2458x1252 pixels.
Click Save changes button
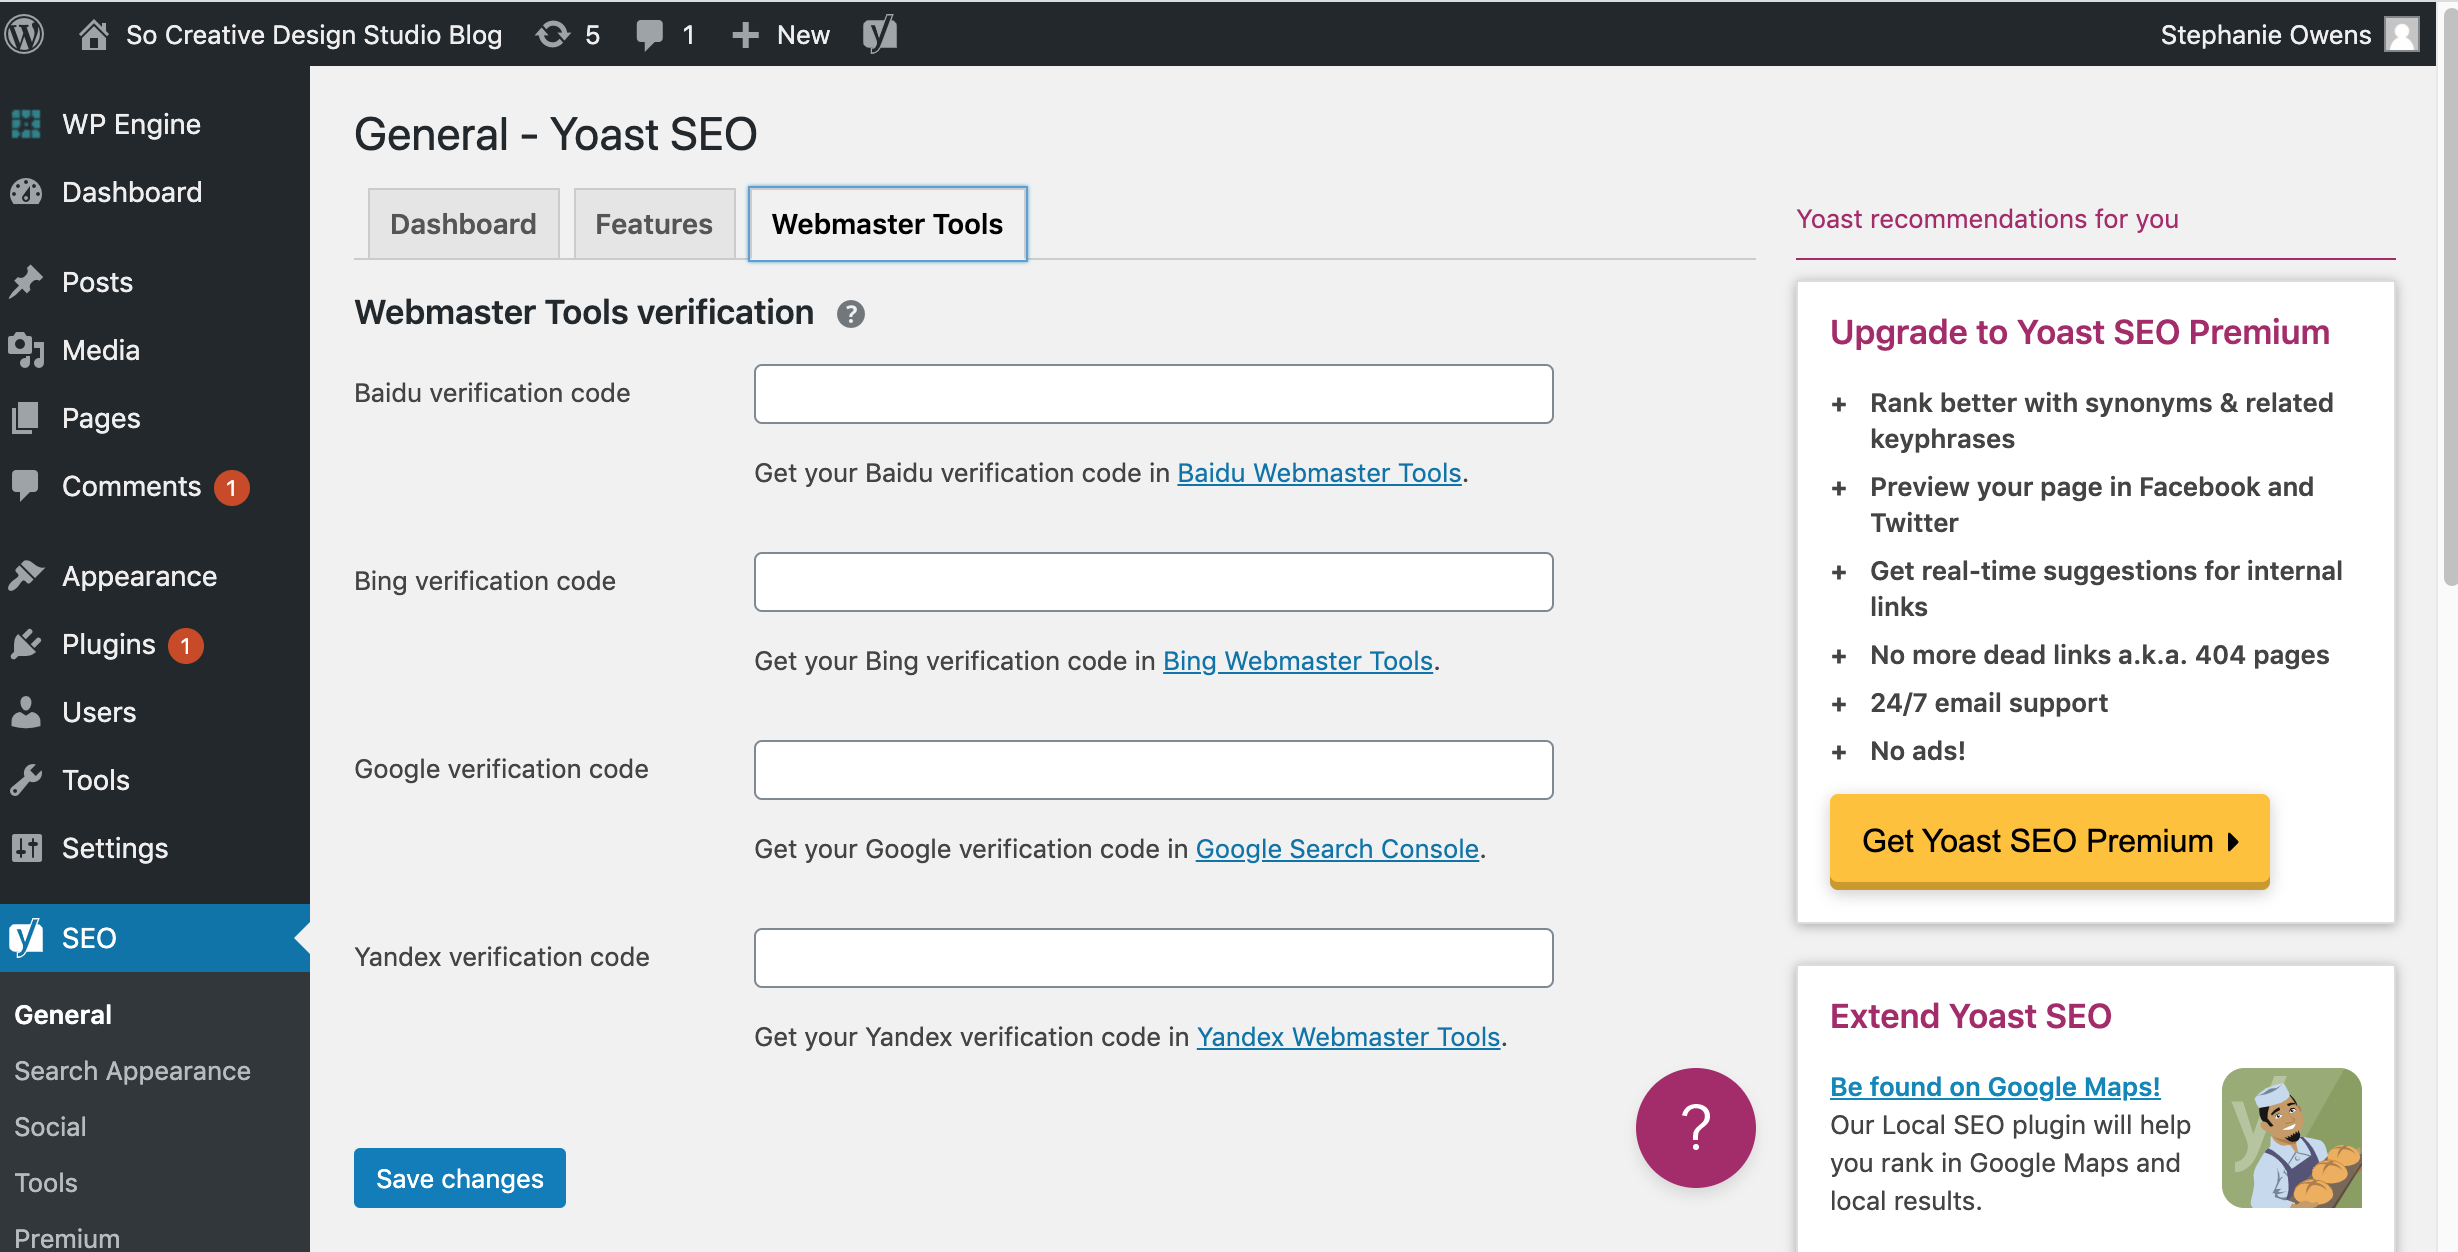tap(460, 1179)
